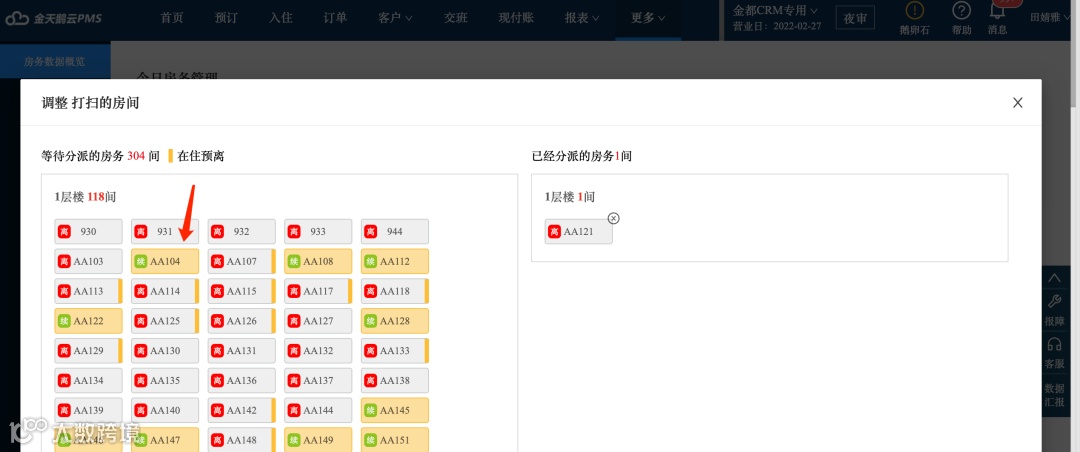Open the 交班 menu
Screen dimensions: 1080x452
455,18
